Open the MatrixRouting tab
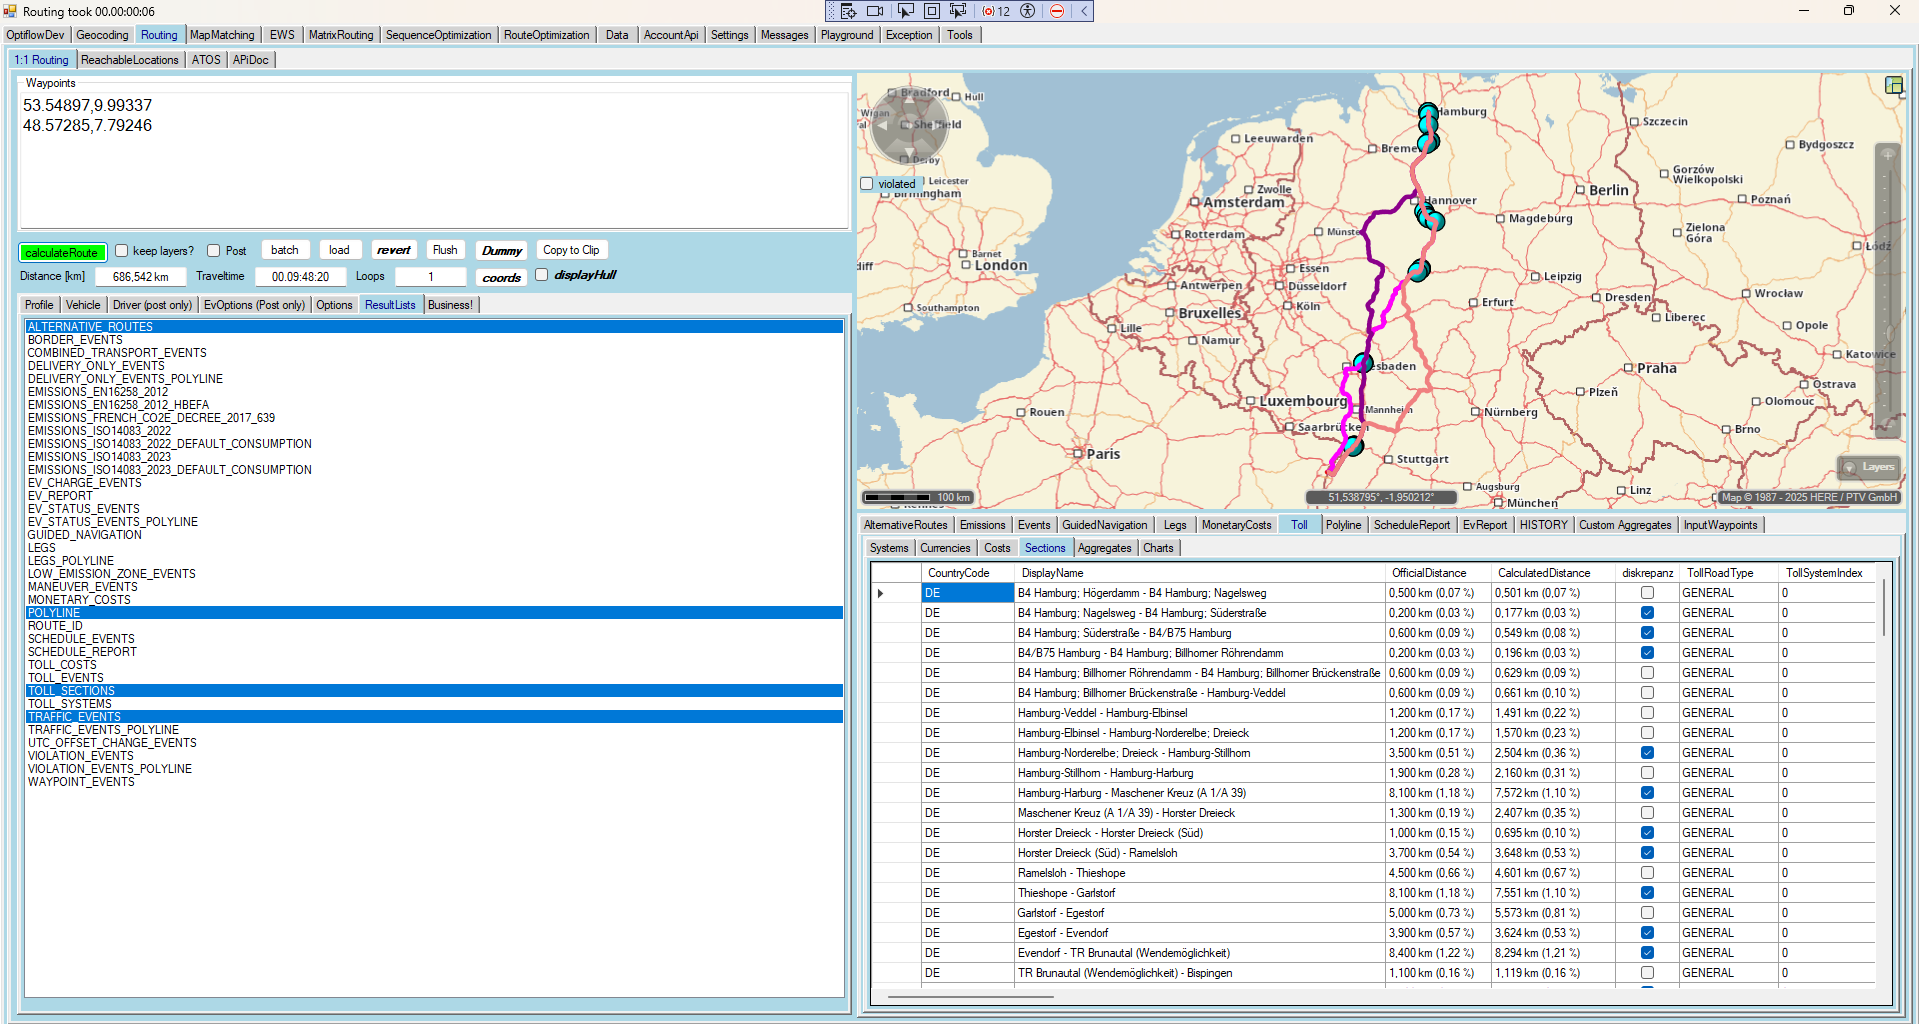Image resolution: width=1919 pixels, height=1024 pixels. point(340,35)
